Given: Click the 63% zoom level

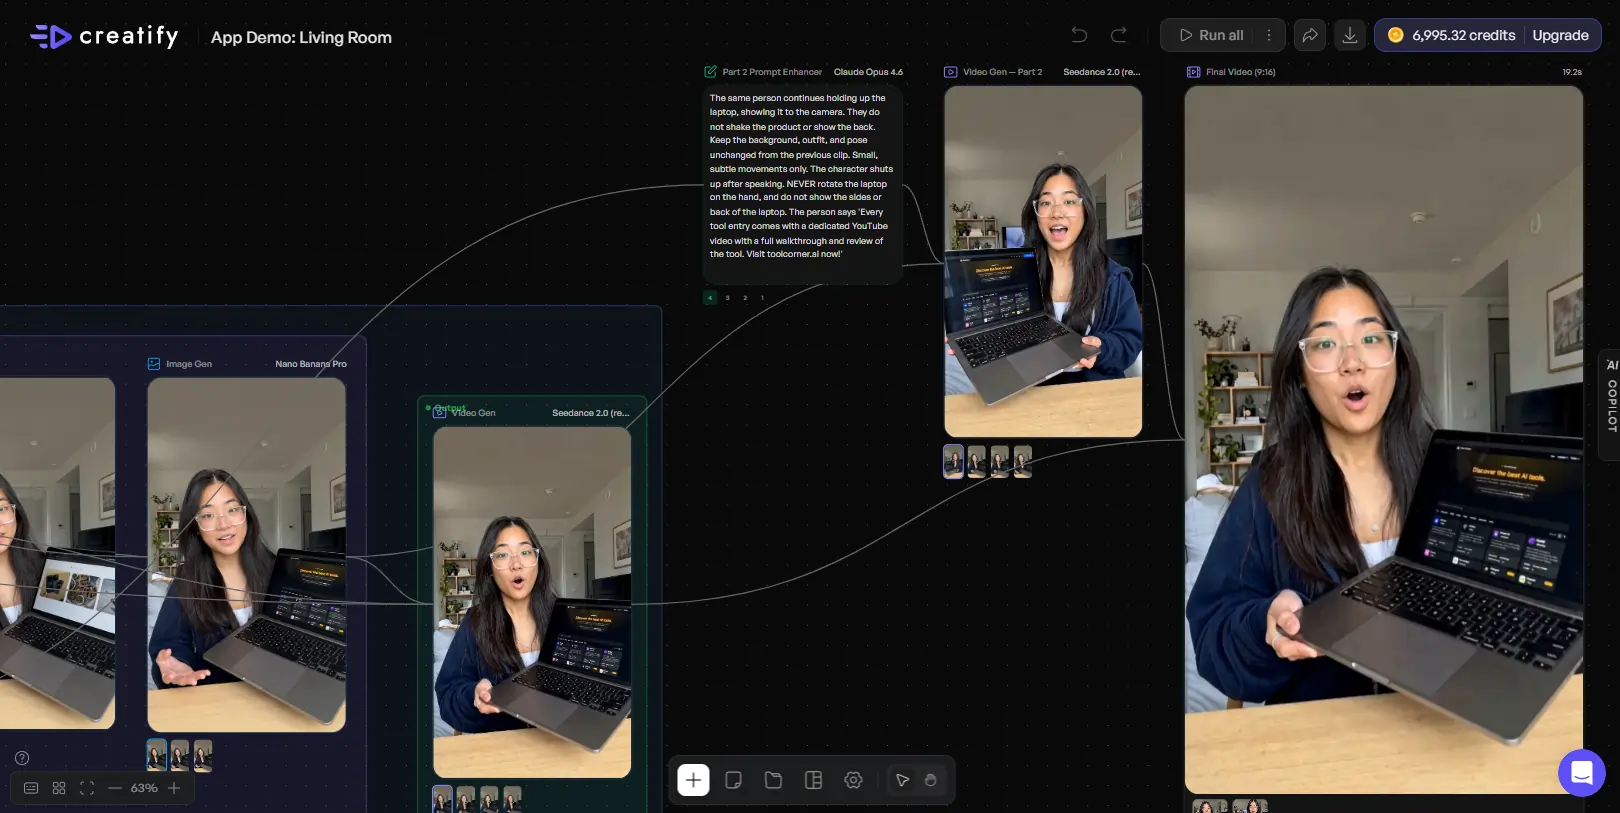Looking at the screenshot, I should pos(144,788).
